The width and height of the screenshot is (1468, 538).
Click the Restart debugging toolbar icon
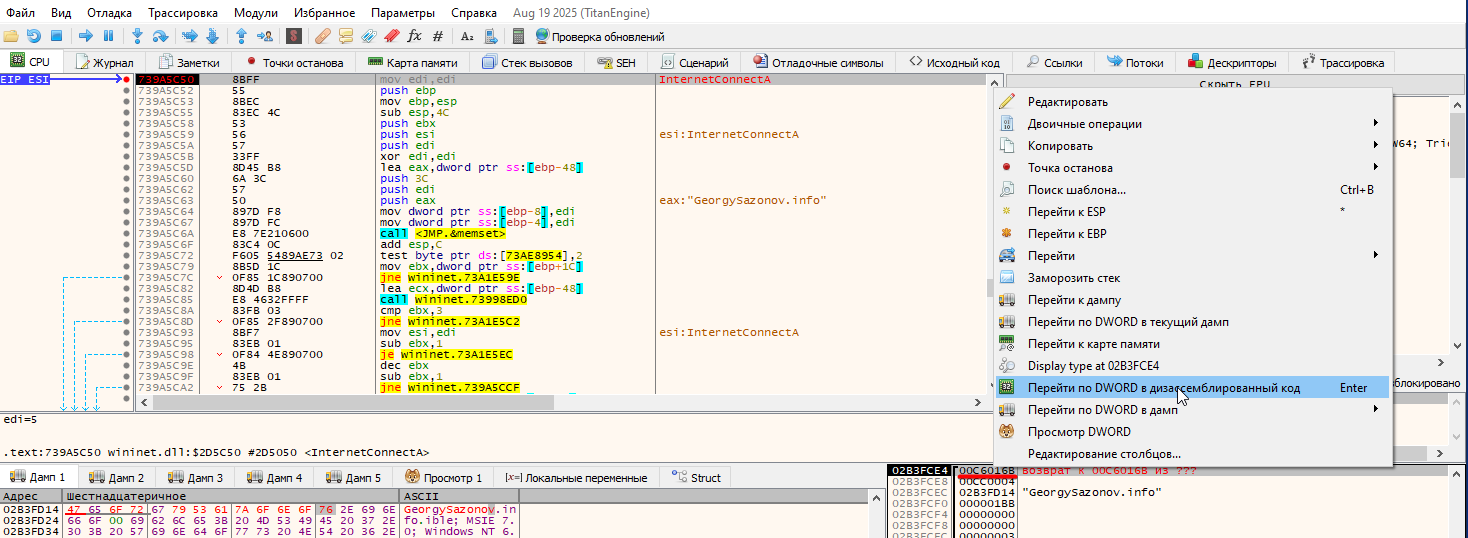33,36
